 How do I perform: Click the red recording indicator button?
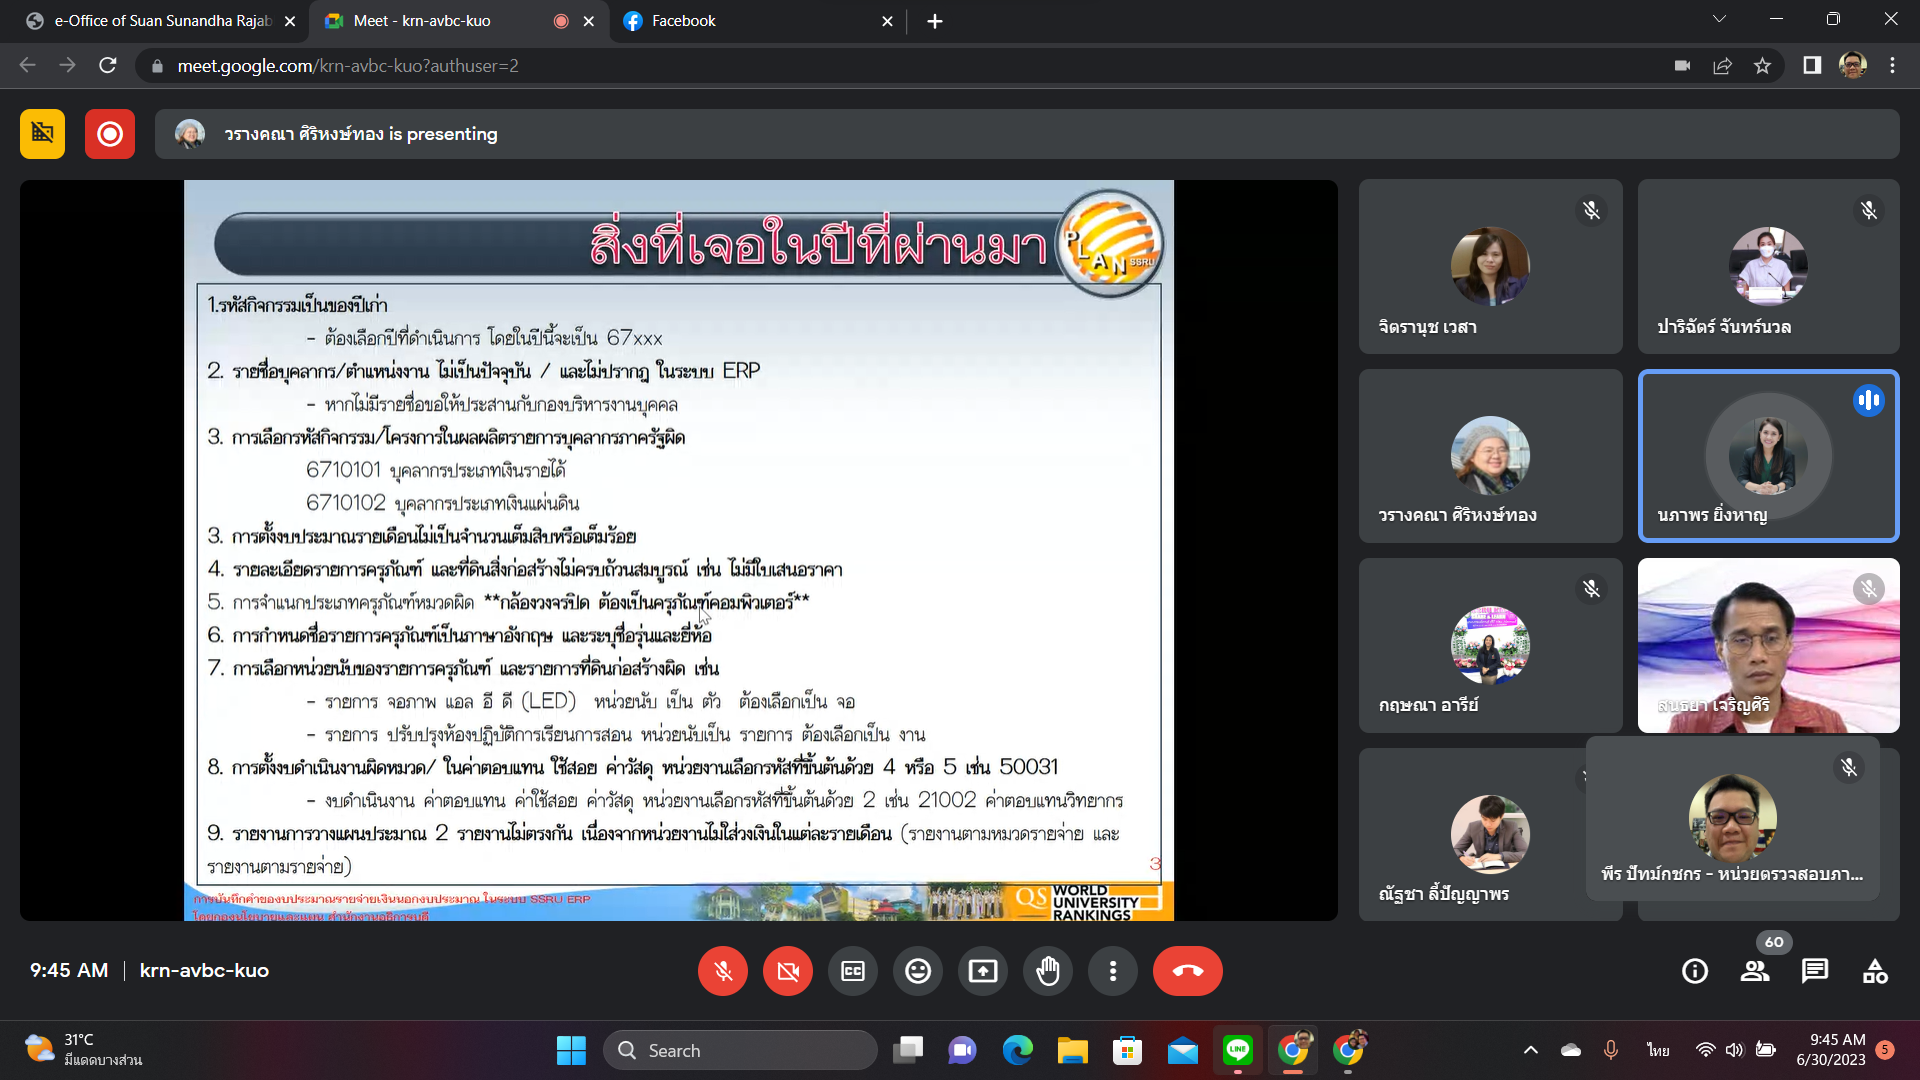(110, 134)
